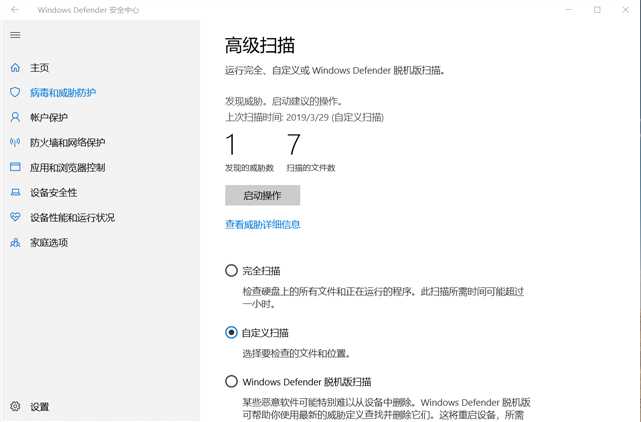This screenshot has width=641, height=422.
Task: Open 设置 at sidebar bottom
Action: (39, 407)
